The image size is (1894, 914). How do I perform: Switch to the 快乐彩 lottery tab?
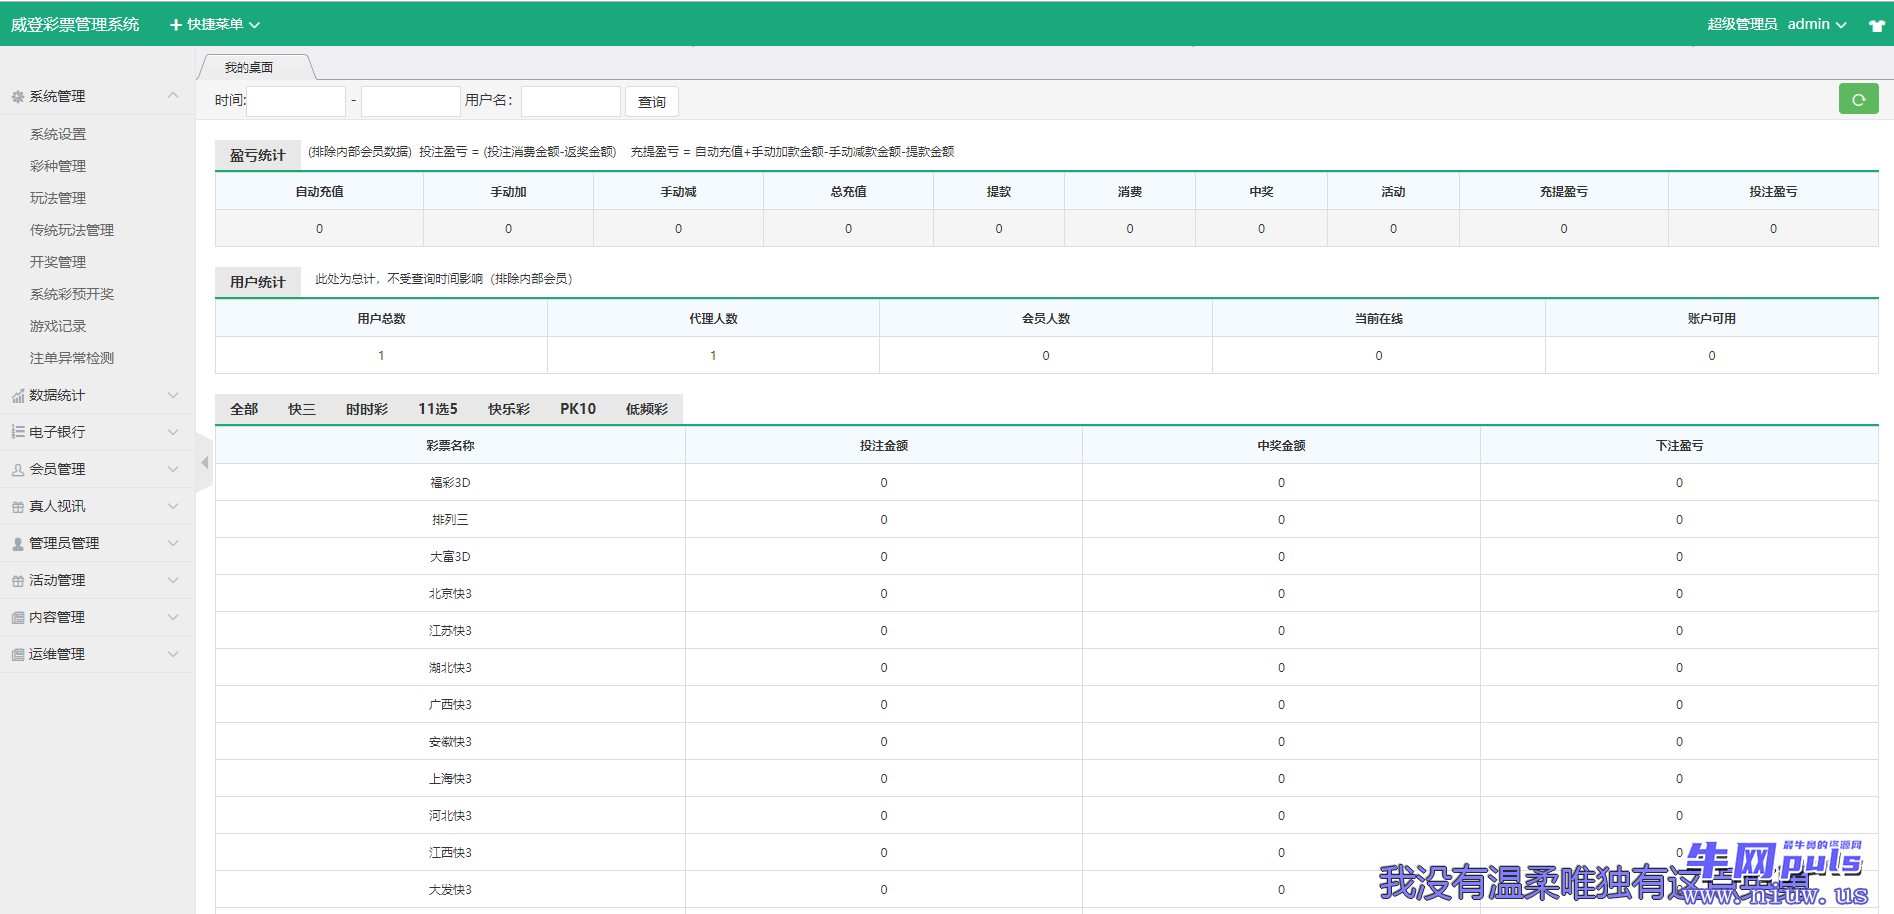[x=509, y=409]
